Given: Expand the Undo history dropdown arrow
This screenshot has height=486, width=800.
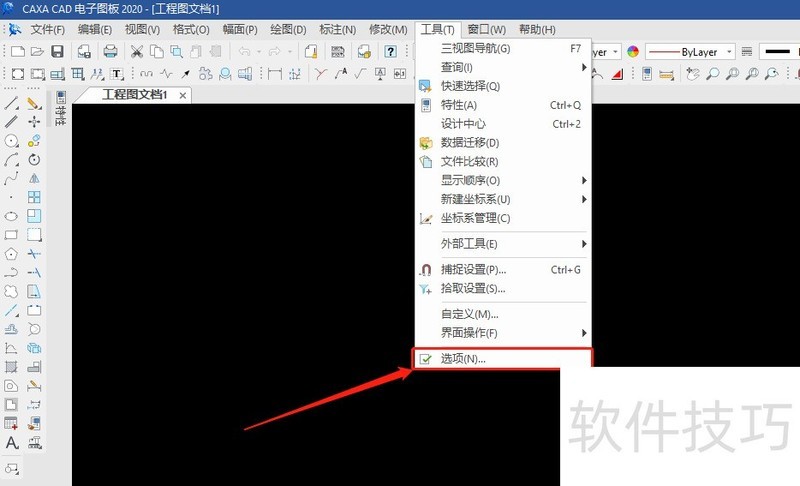Looking at the screenshot, I should (x=259, y=52).
